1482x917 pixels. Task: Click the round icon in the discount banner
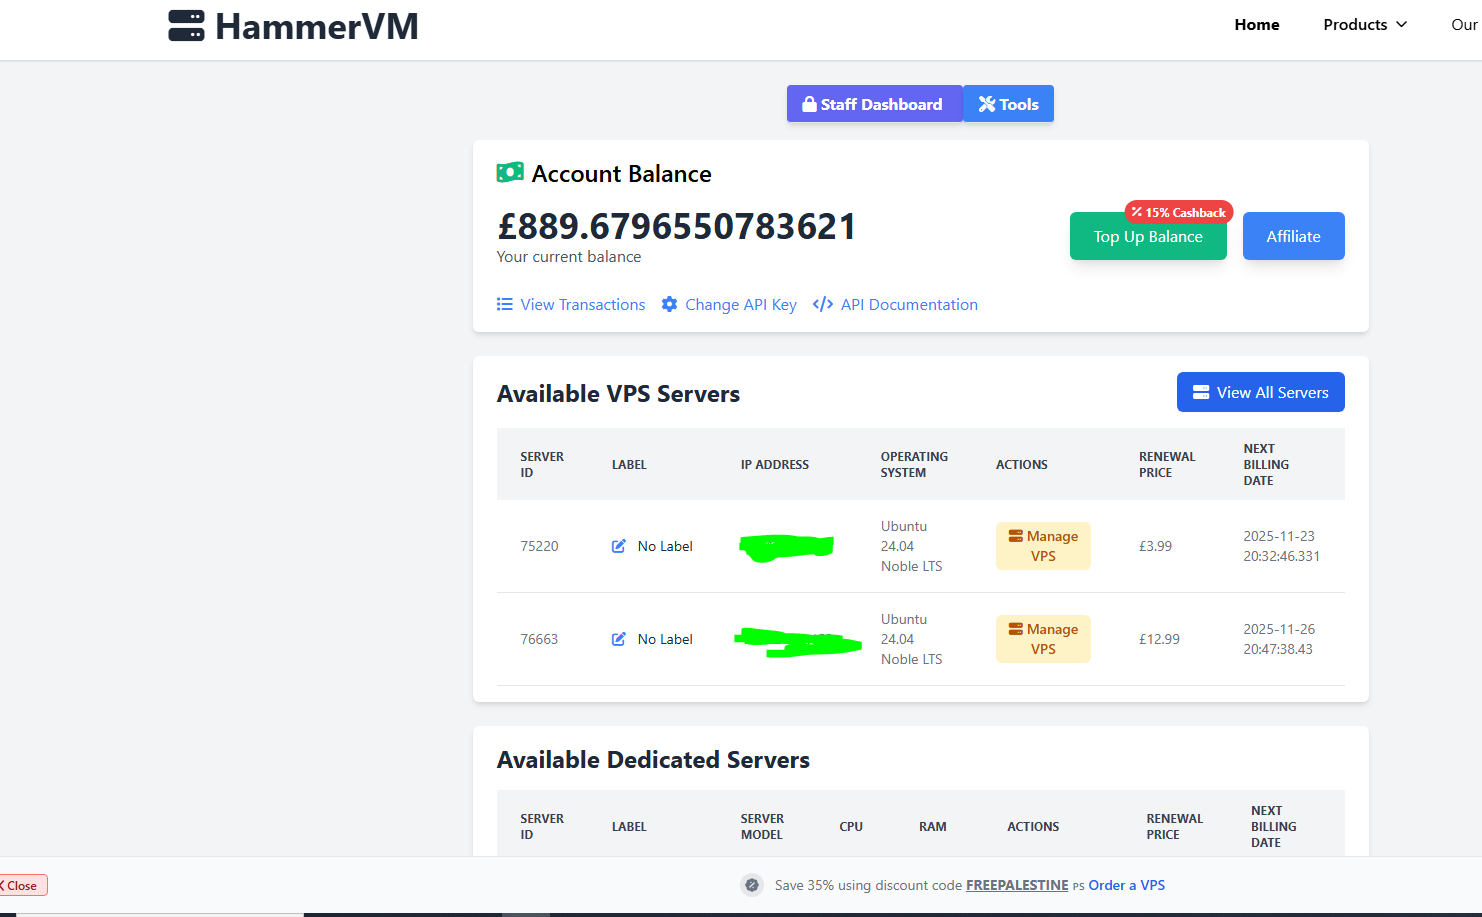752,885
